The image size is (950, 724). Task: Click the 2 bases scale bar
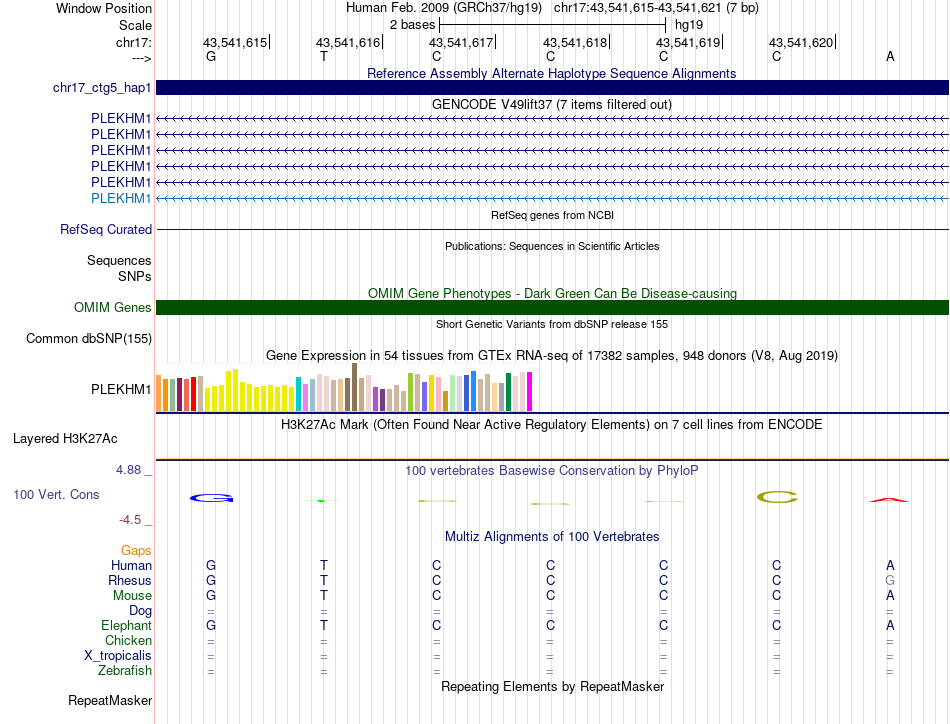pos(553,25)
